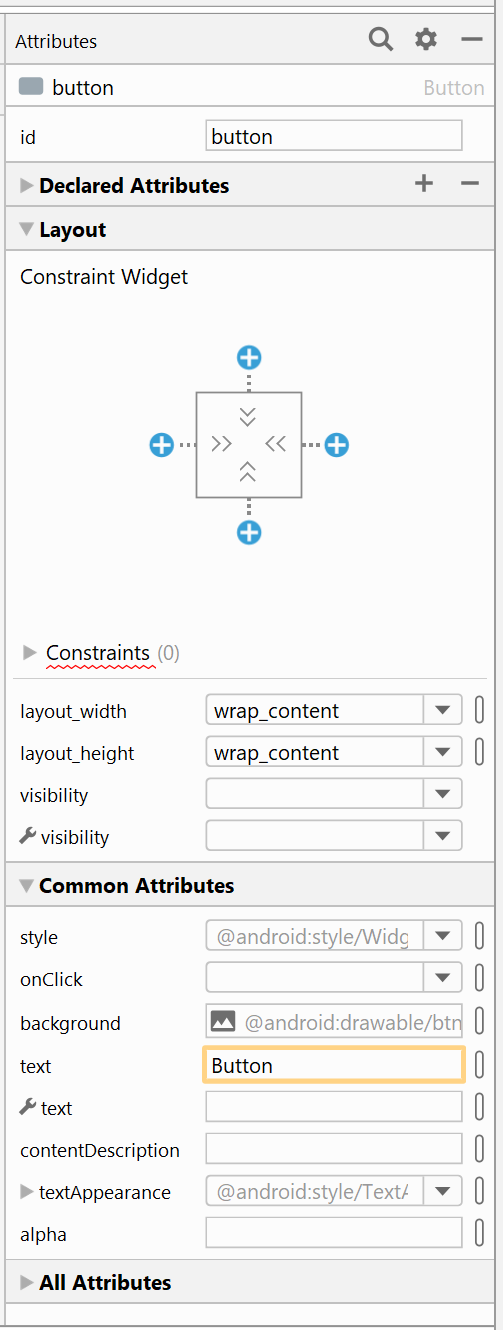Remove a declared attribute with the minus icon
The width and height of the screenshot is (503, 1330).
(470, 183)
